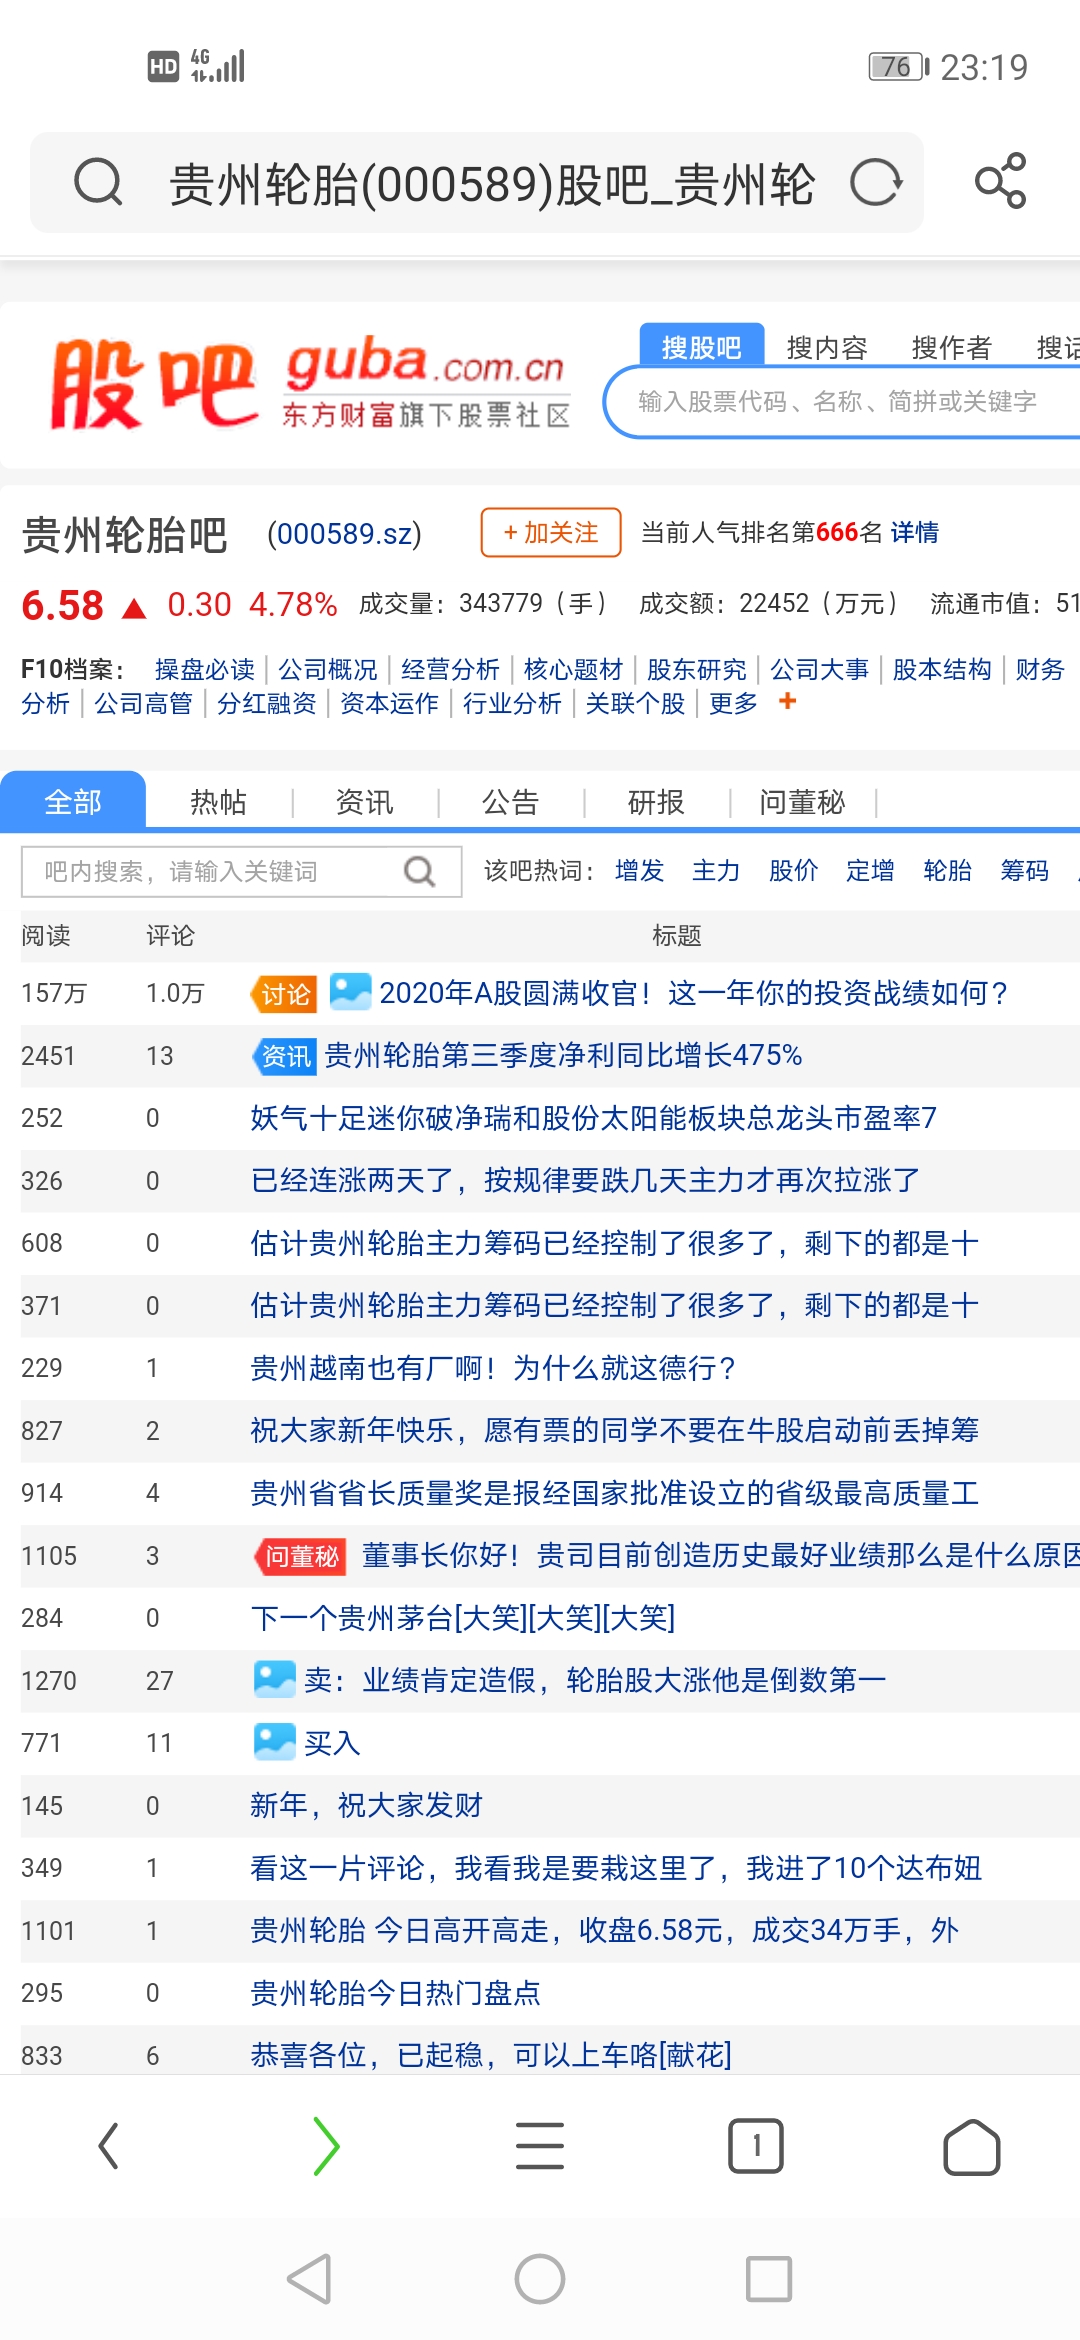Tap the search magnifier in address bar
This screenshot has width=1080, height=2340.
pos(98,183)
